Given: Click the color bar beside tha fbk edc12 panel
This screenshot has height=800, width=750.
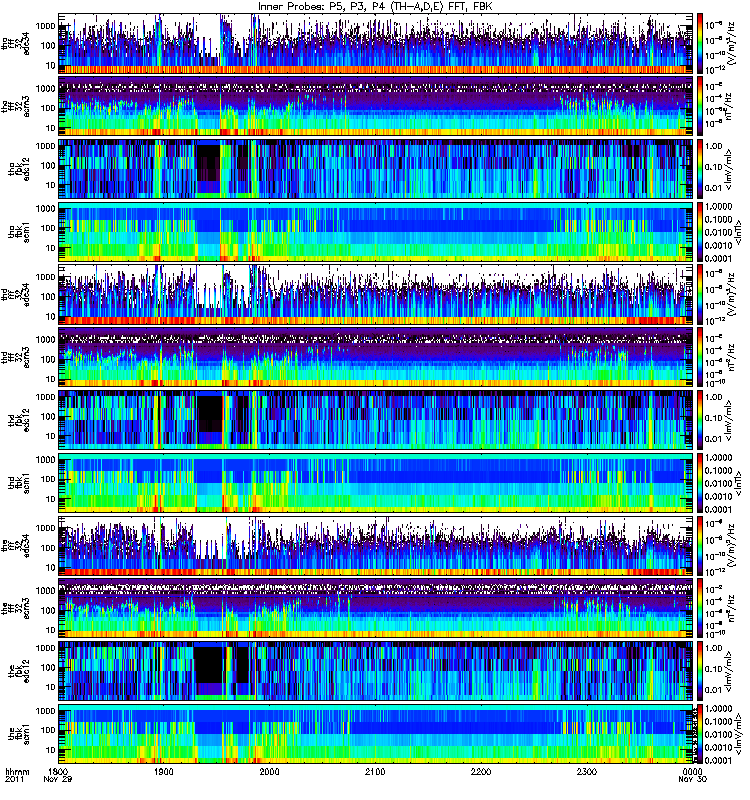Looking at the screenshot, I should 699,169.
